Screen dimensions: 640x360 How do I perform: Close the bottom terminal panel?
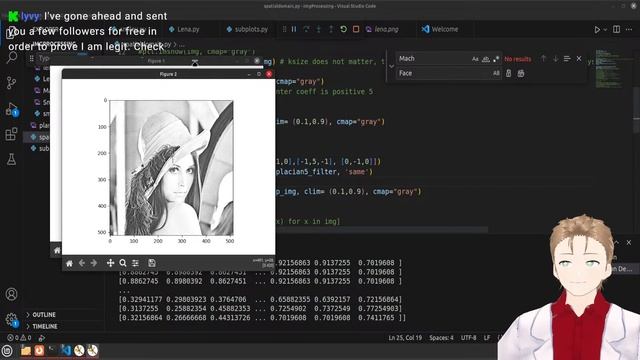click(629, 242)
